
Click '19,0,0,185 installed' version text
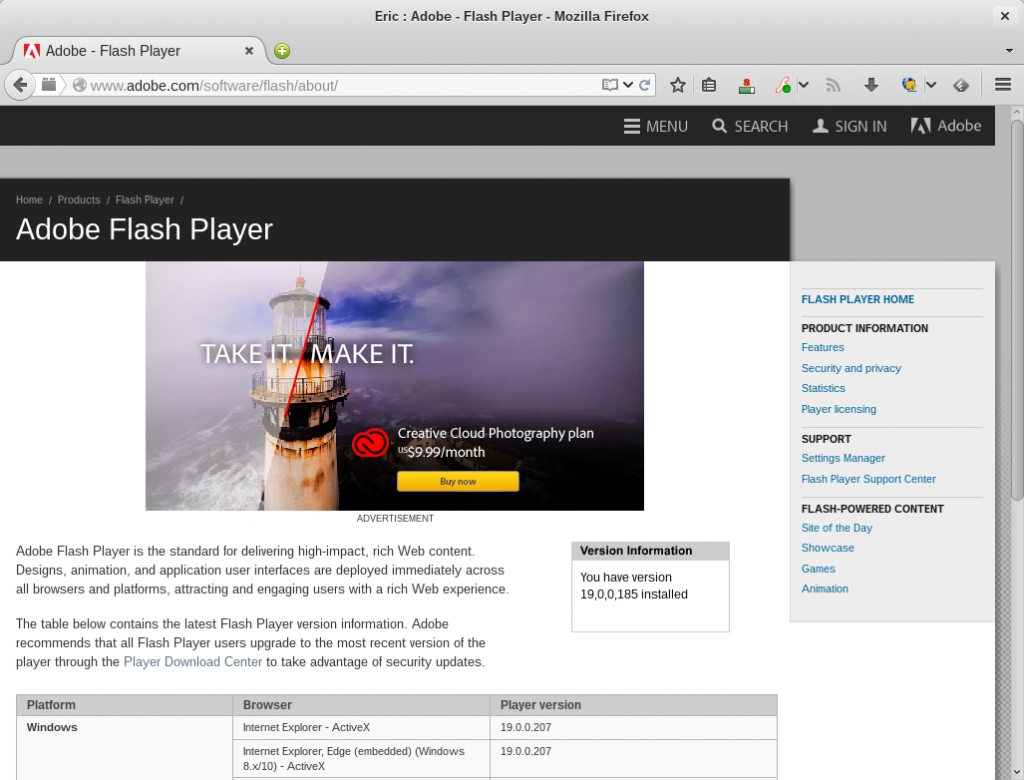(x=633, y=594)
